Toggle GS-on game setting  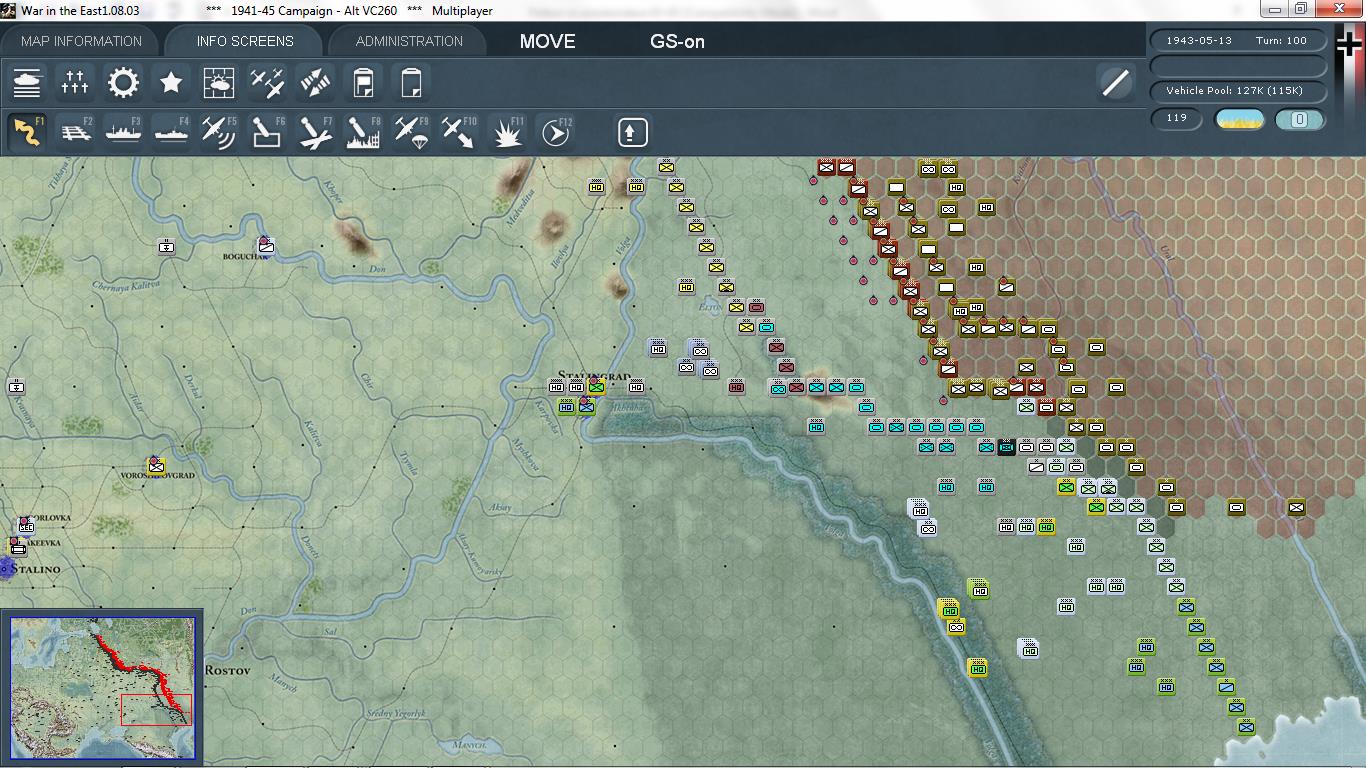coord(675,41)
